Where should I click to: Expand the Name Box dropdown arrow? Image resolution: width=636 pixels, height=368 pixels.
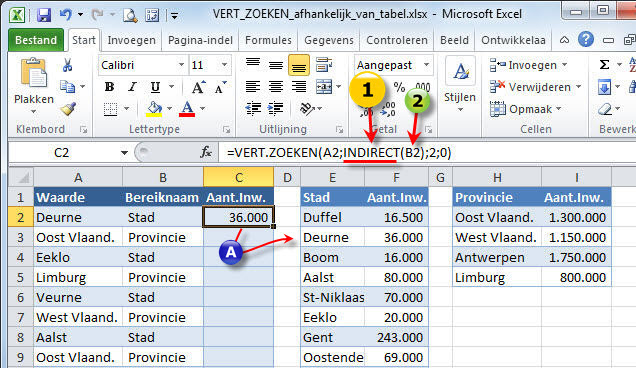tap(125, 153)
